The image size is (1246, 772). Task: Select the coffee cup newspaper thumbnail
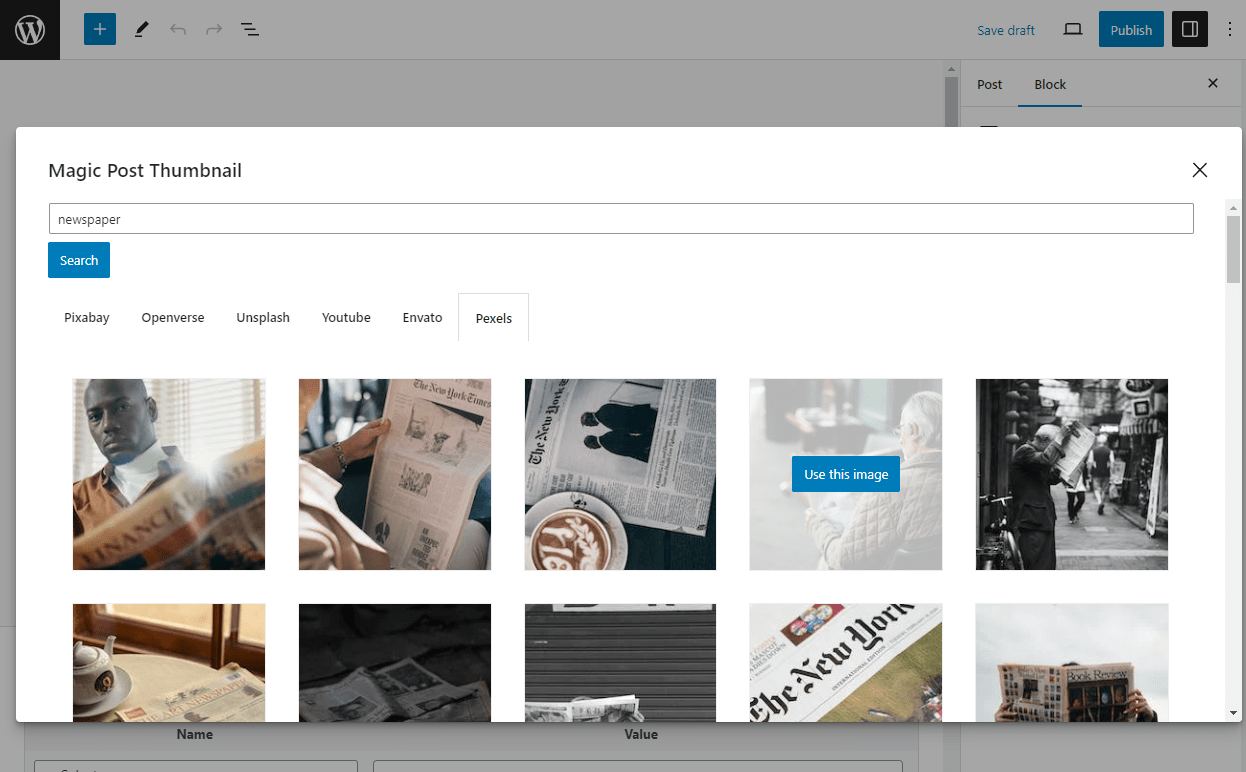(620, 474)
